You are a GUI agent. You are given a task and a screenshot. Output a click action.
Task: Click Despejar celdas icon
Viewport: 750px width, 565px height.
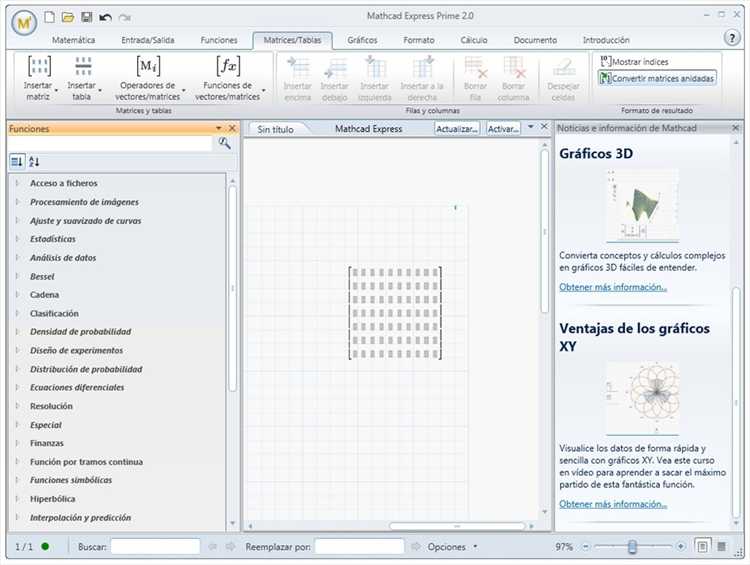point(563,67)
